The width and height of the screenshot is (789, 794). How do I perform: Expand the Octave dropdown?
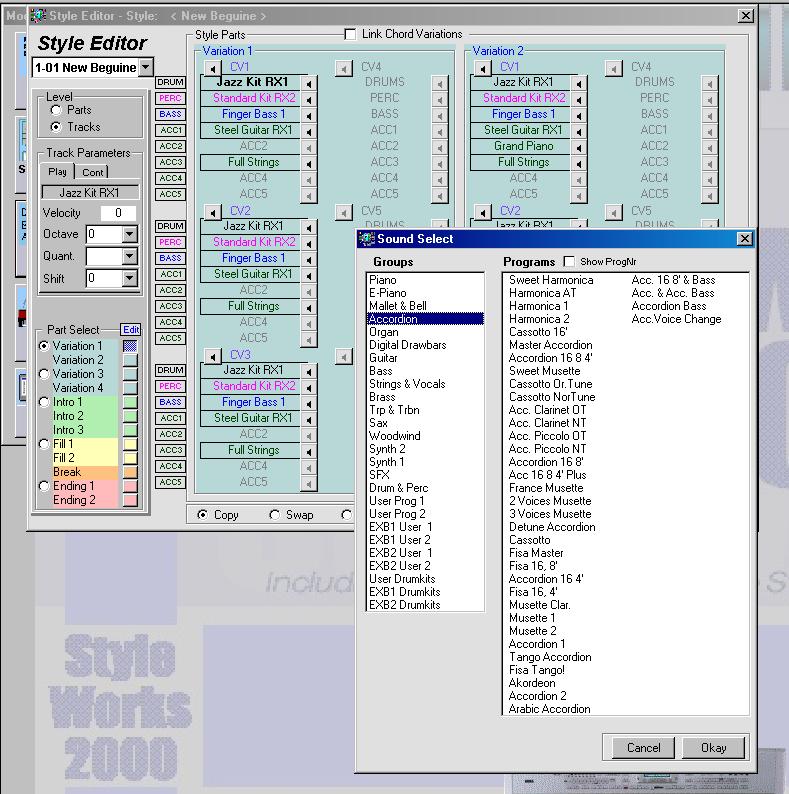128,235
